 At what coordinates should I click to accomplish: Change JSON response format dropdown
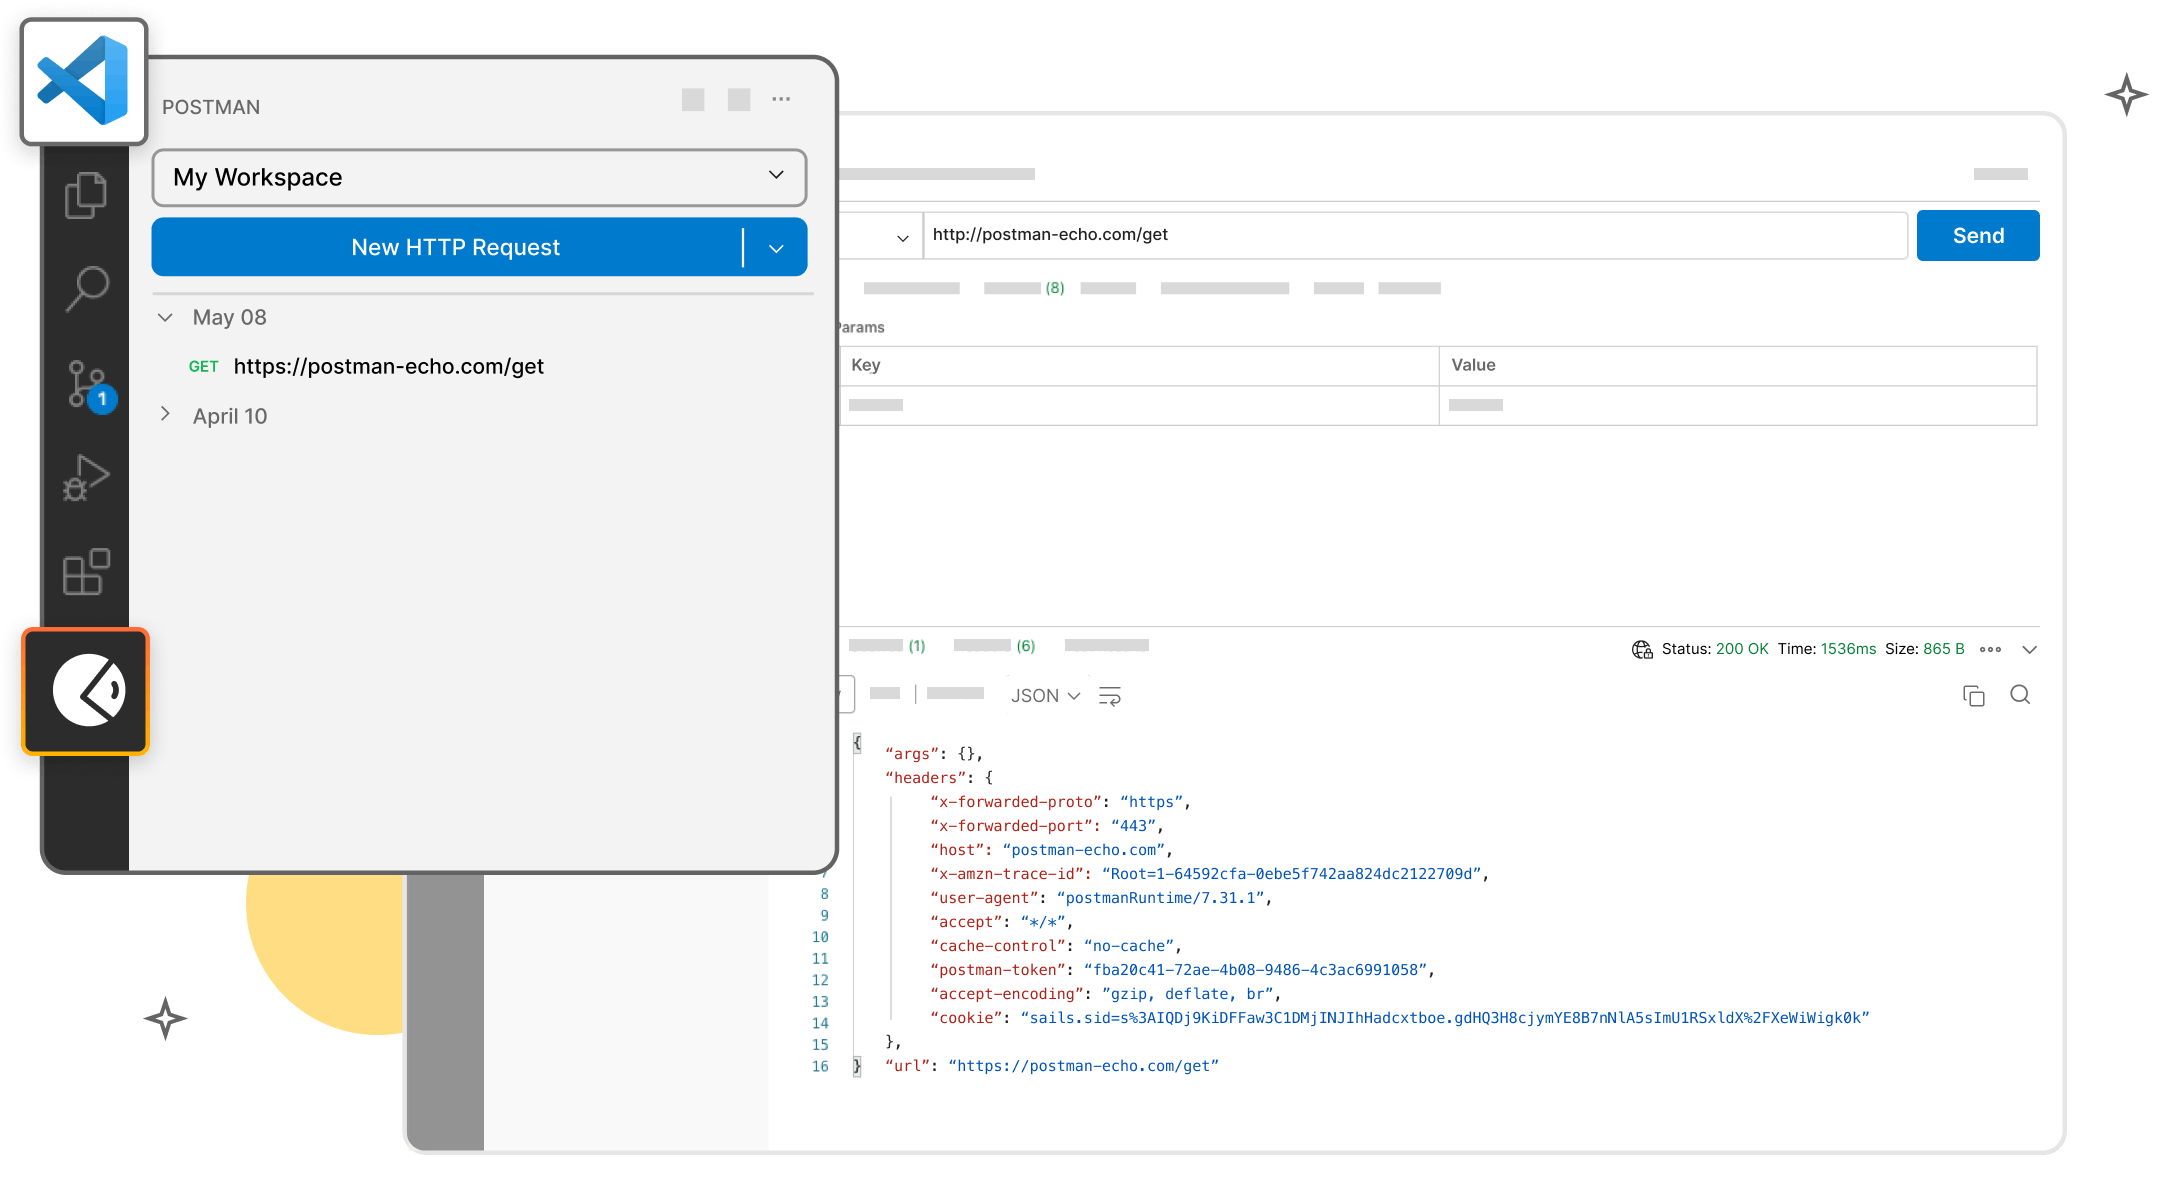pyautogui.click(x=1045, y=696)
